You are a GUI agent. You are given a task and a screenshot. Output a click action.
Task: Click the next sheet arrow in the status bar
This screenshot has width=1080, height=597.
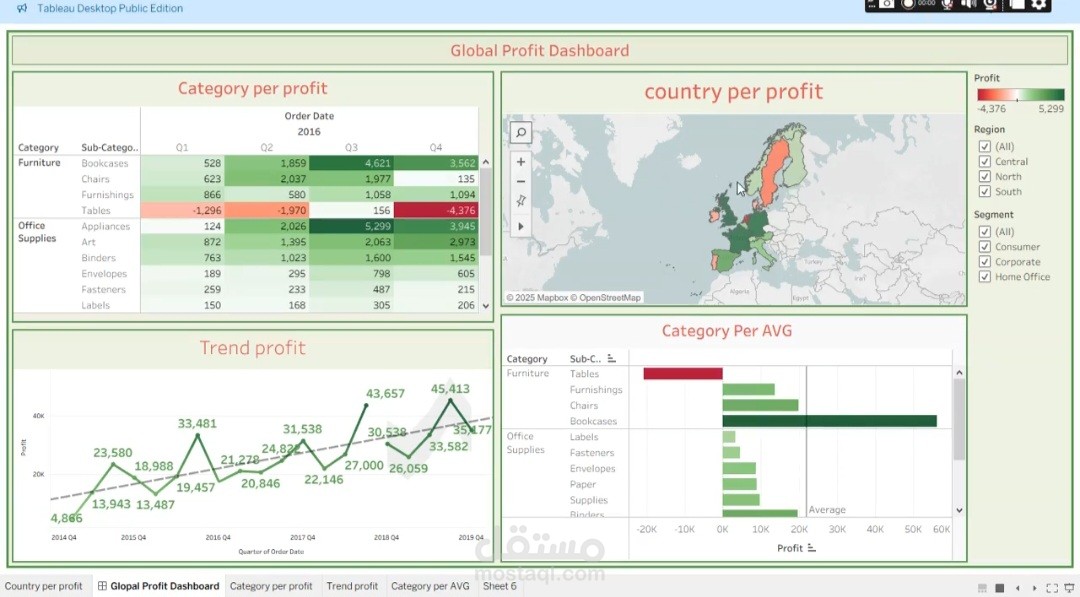pos(1035,587)
